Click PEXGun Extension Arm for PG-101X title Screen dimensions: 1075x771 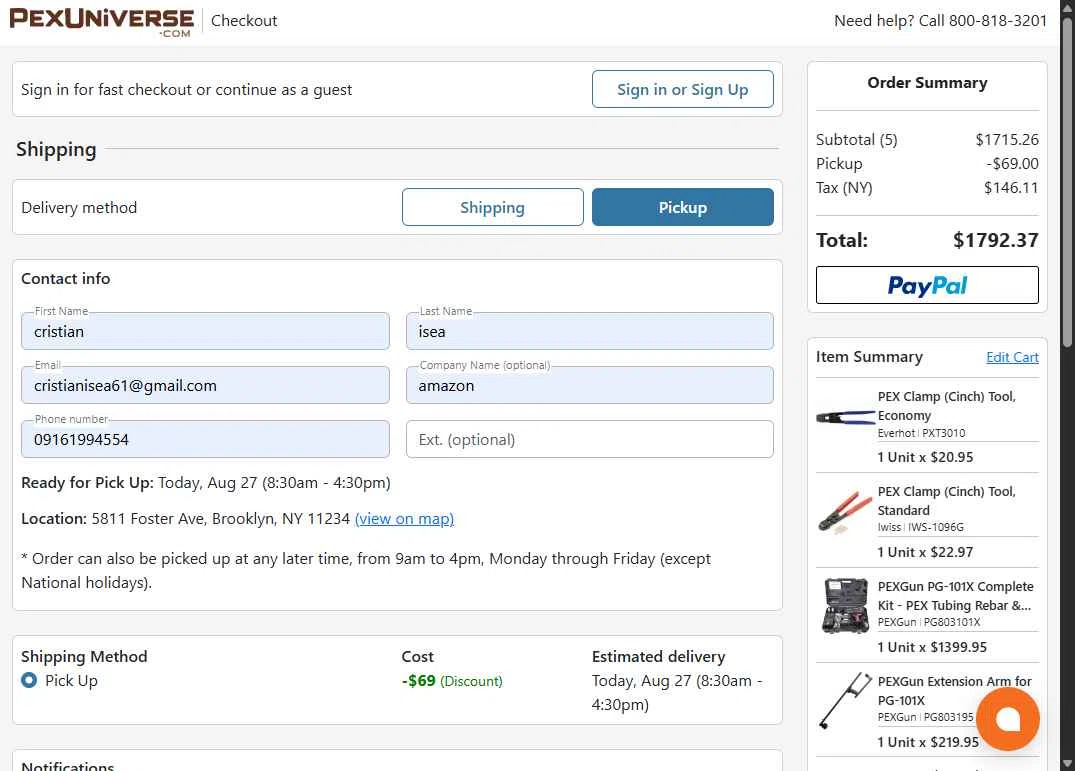954,691
